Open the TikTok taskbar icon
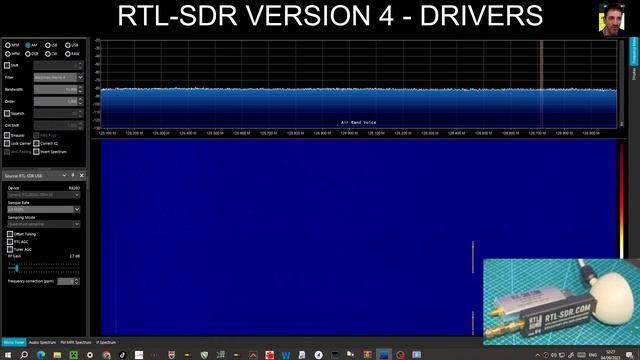The width and height of the screenshot is (640, 360). click(x=122, y=355)
